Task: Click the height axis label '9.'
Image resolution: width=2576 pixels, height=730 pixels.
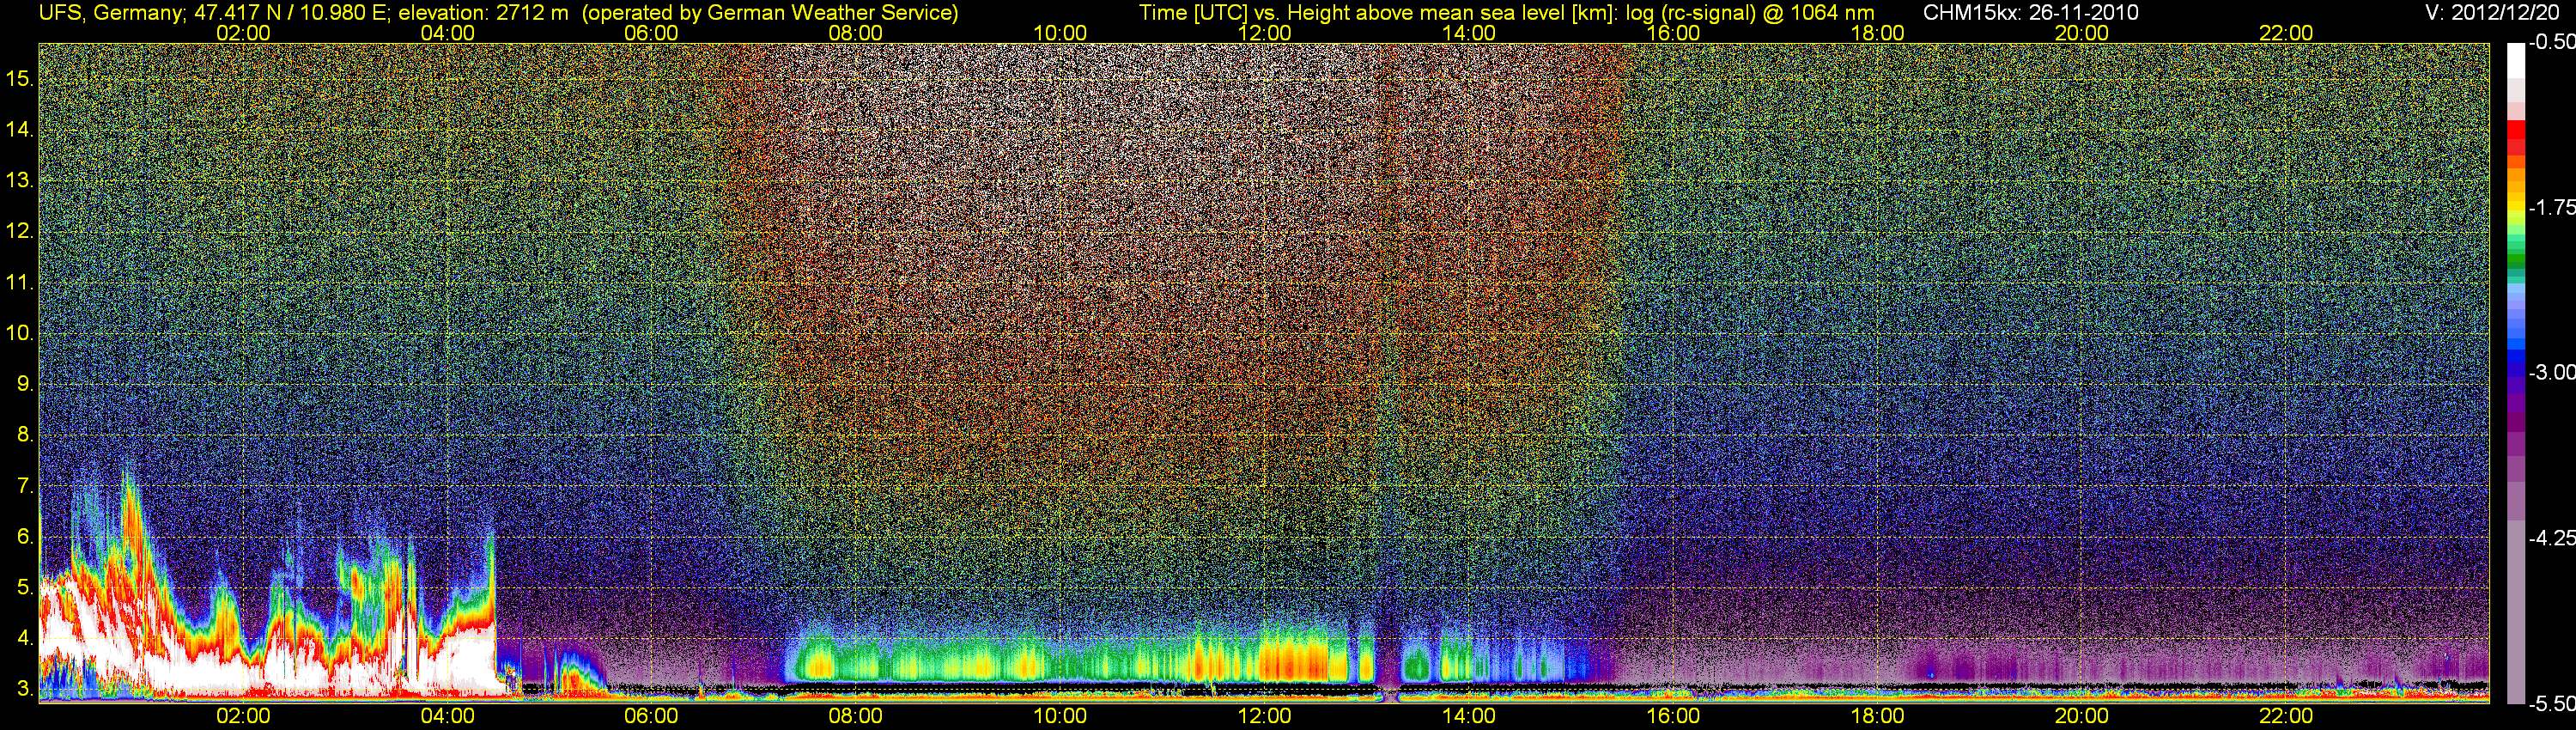Action: [25, 384]
